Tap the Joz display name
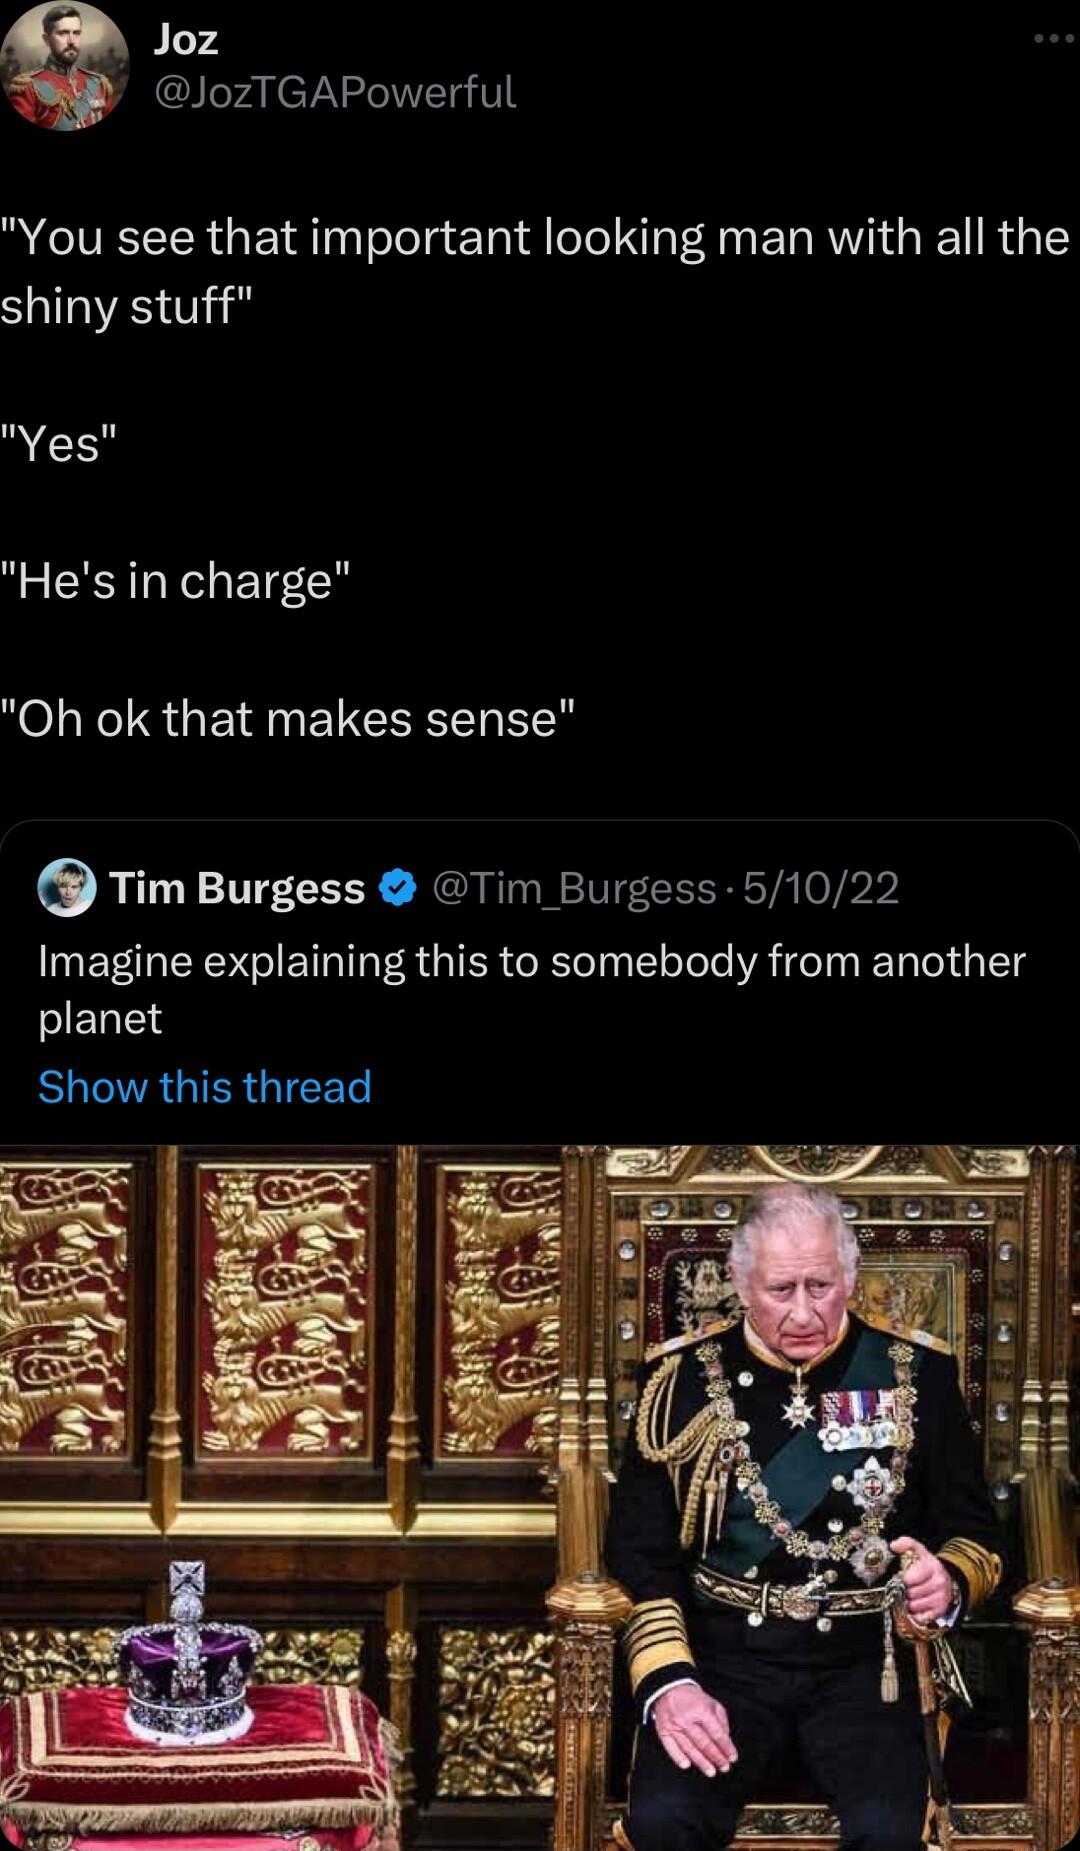This screenshot has width=1080, height=1851. (x=186, y=40)
